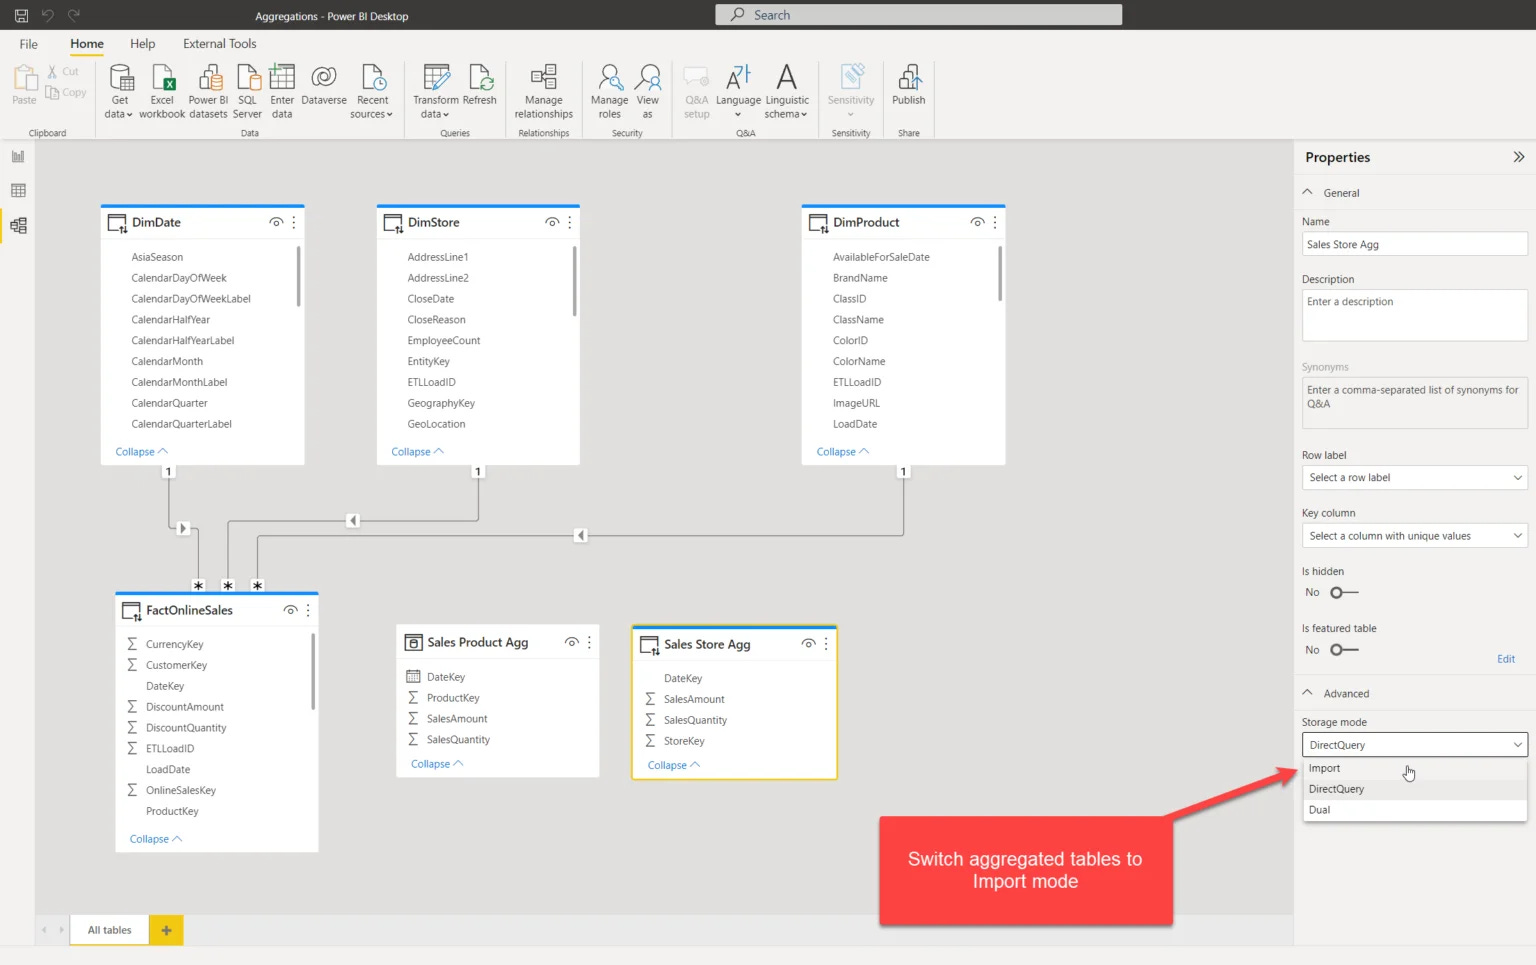Click the Name field
Viewport: 1536px width, 965px height.
pos(1414,245)
